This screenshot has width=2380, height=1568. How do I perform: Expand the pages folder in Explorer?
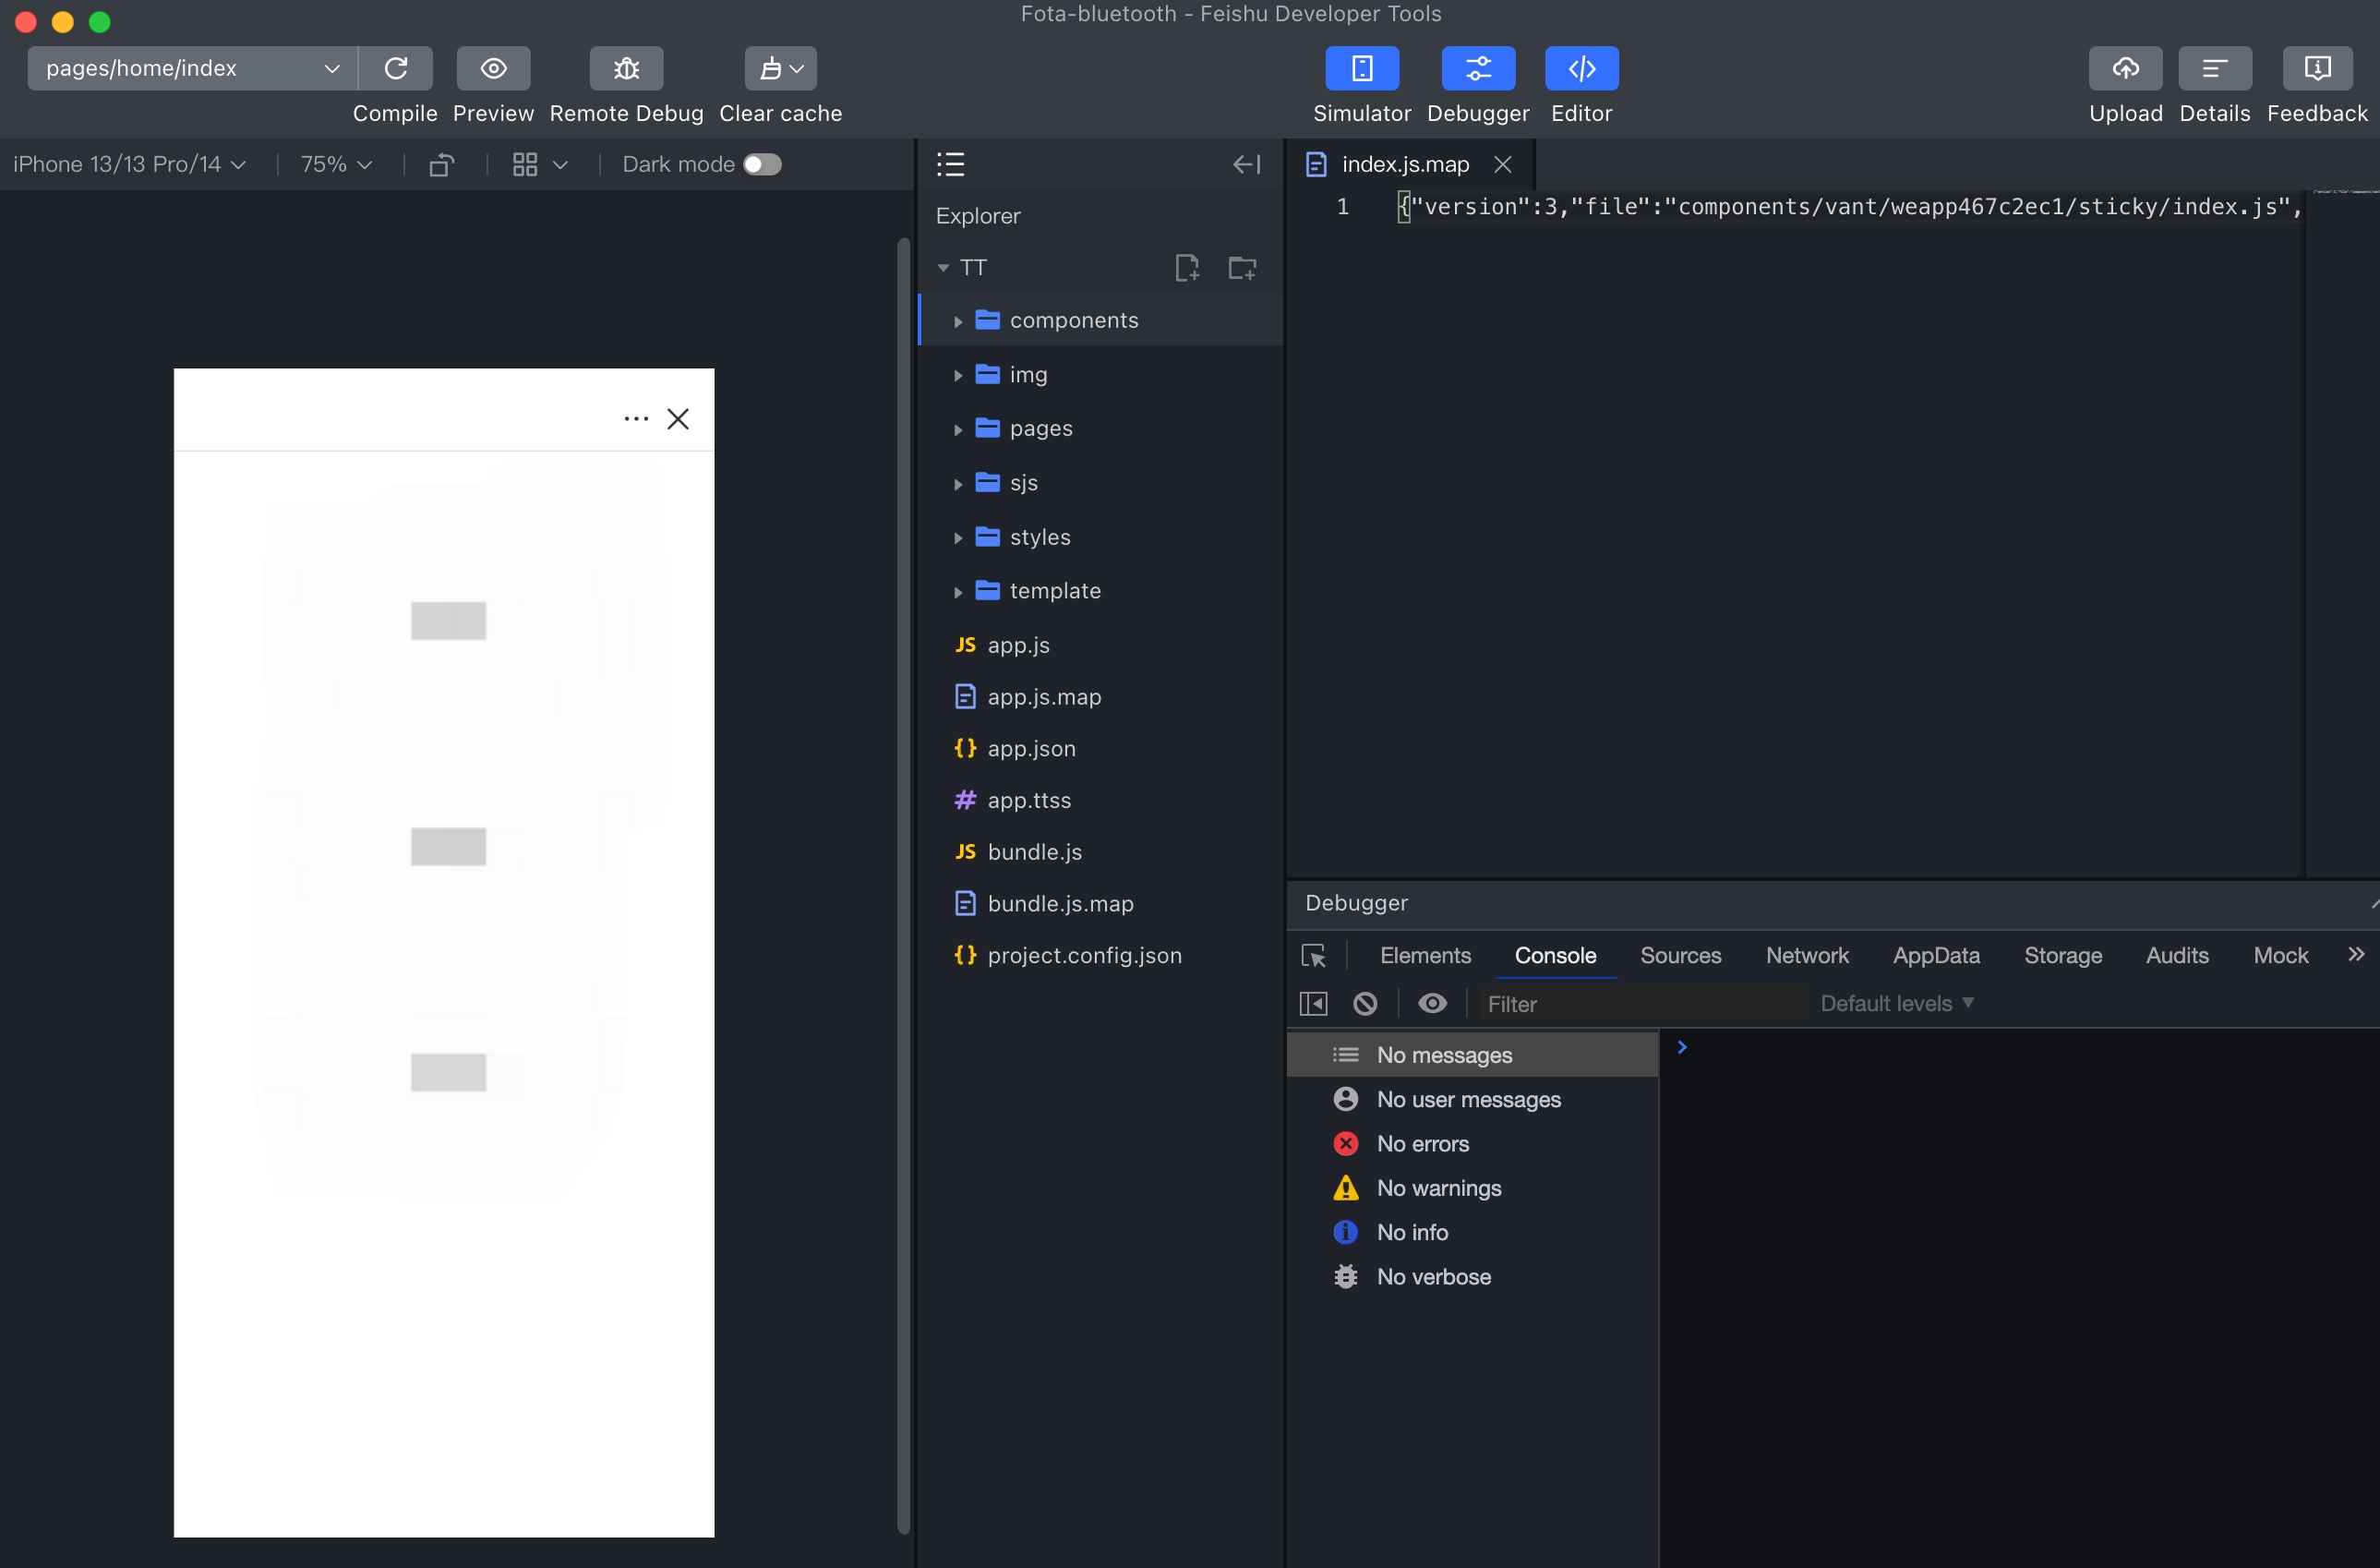956,427
